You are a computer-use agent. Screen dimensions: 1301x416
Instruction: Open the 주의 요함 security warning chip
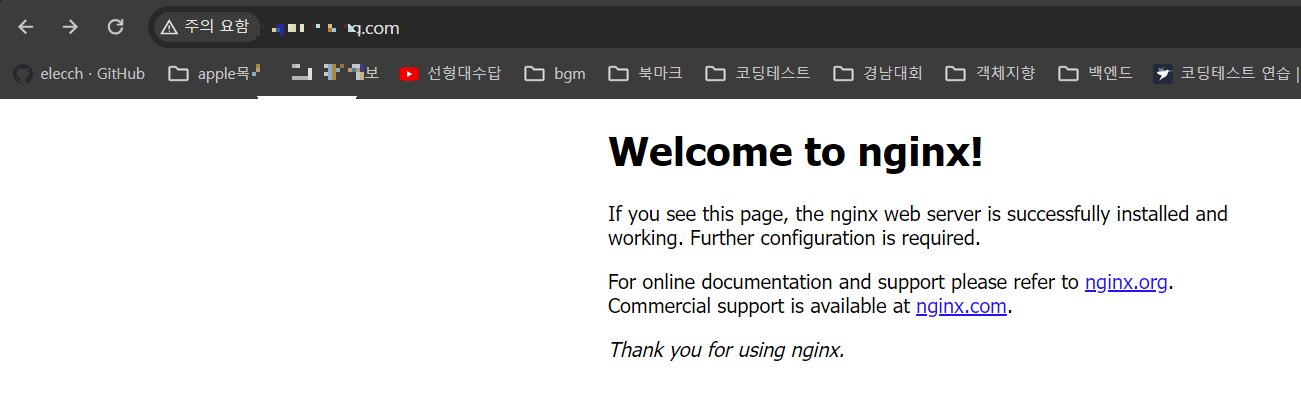205,27
